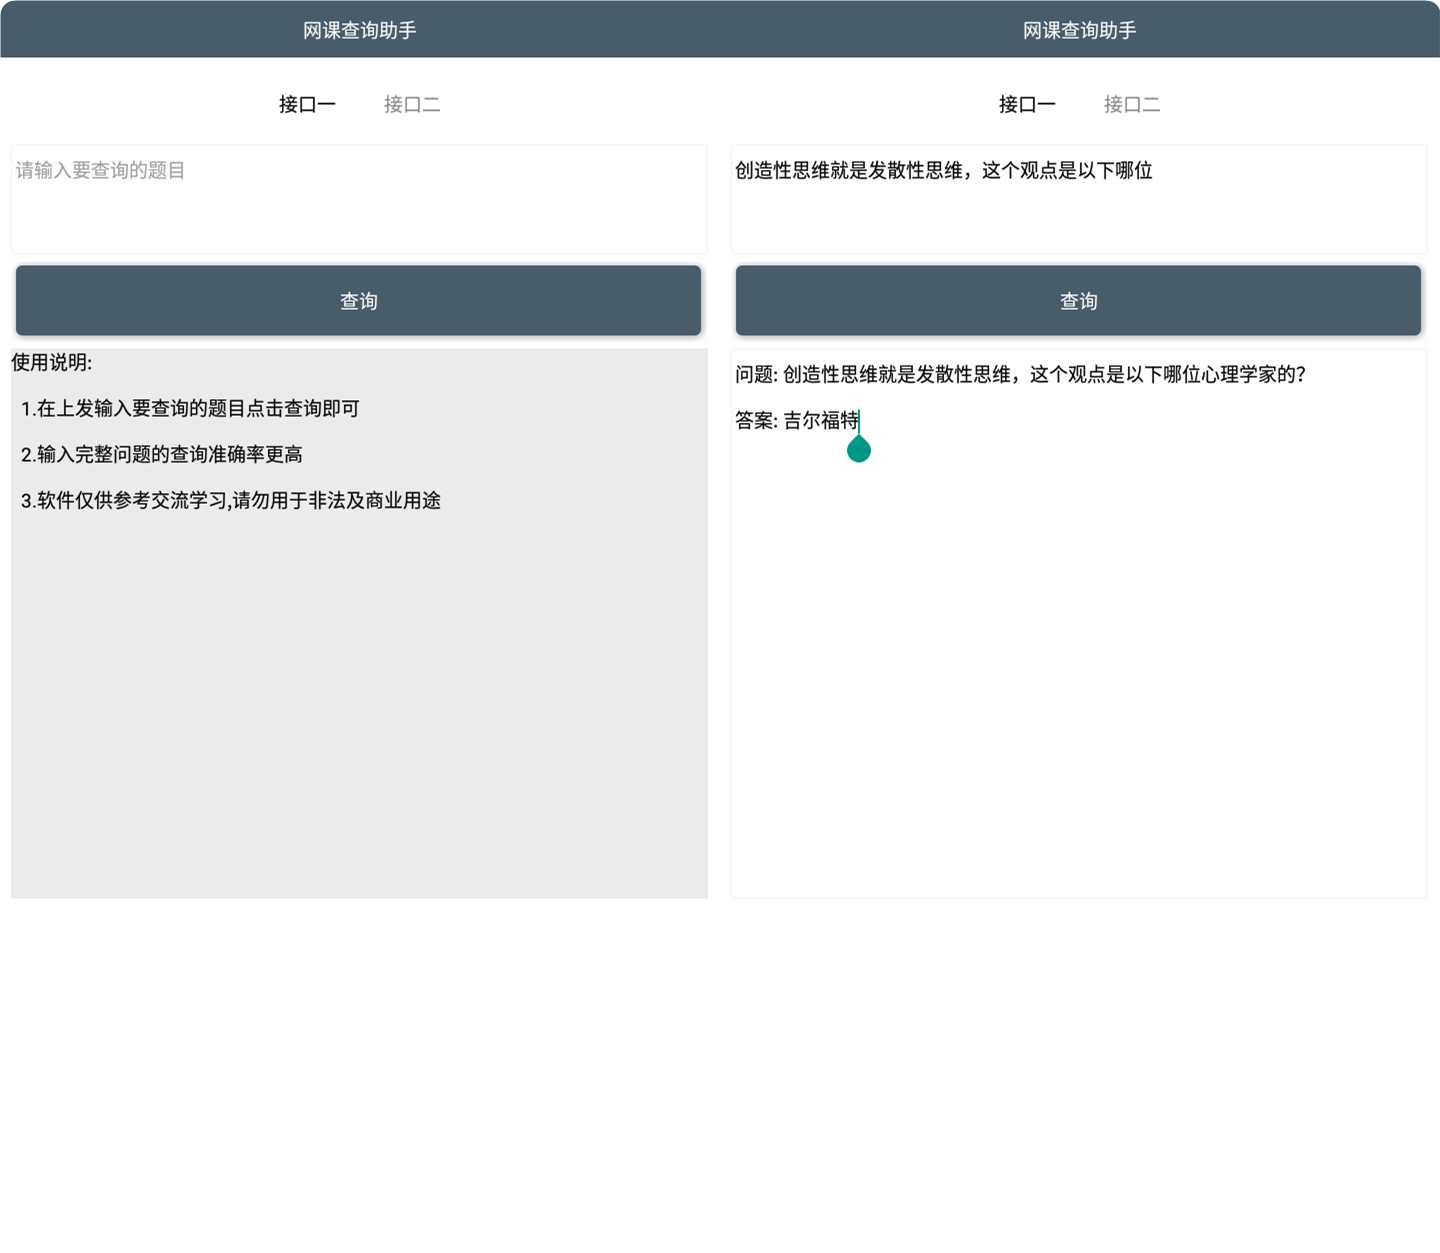The image size is (1440, 1253).
Task: Click blank white area below the answer
Action: tap(1078, 680)
